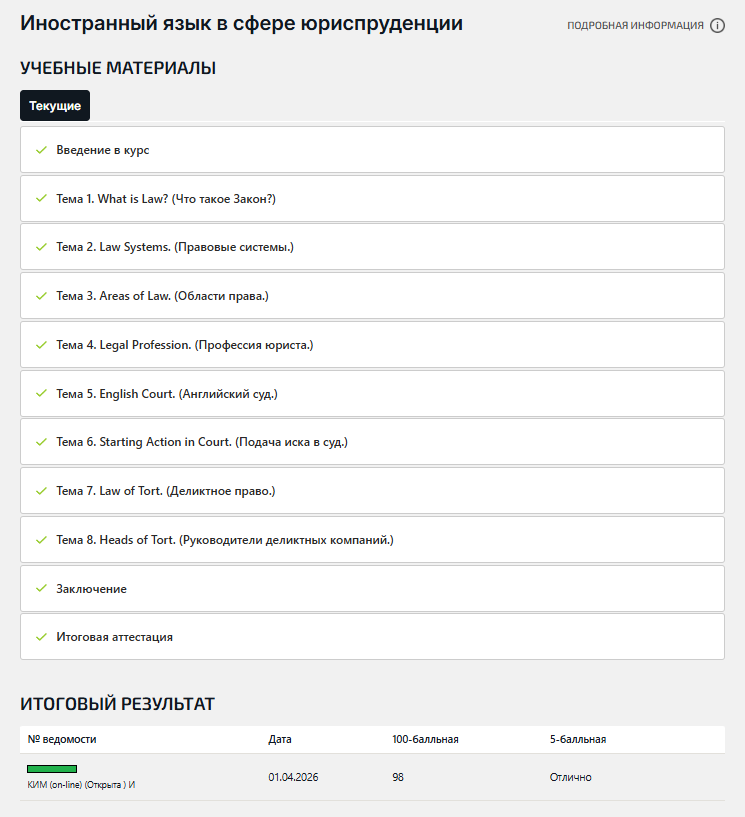
Task: Click checkmark icon next to Тема 7
Action: (x=41, y=491)
